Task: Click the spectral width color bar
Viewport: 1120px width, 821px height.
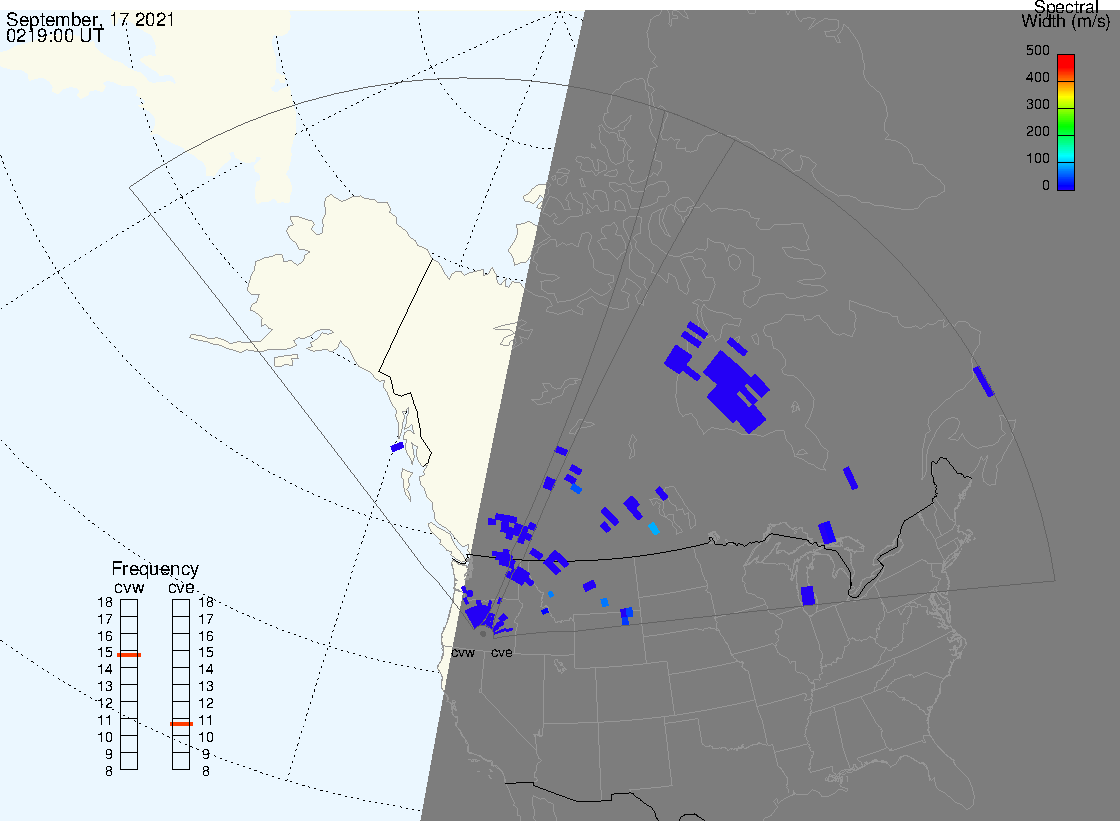Action: click(1066, 122)
